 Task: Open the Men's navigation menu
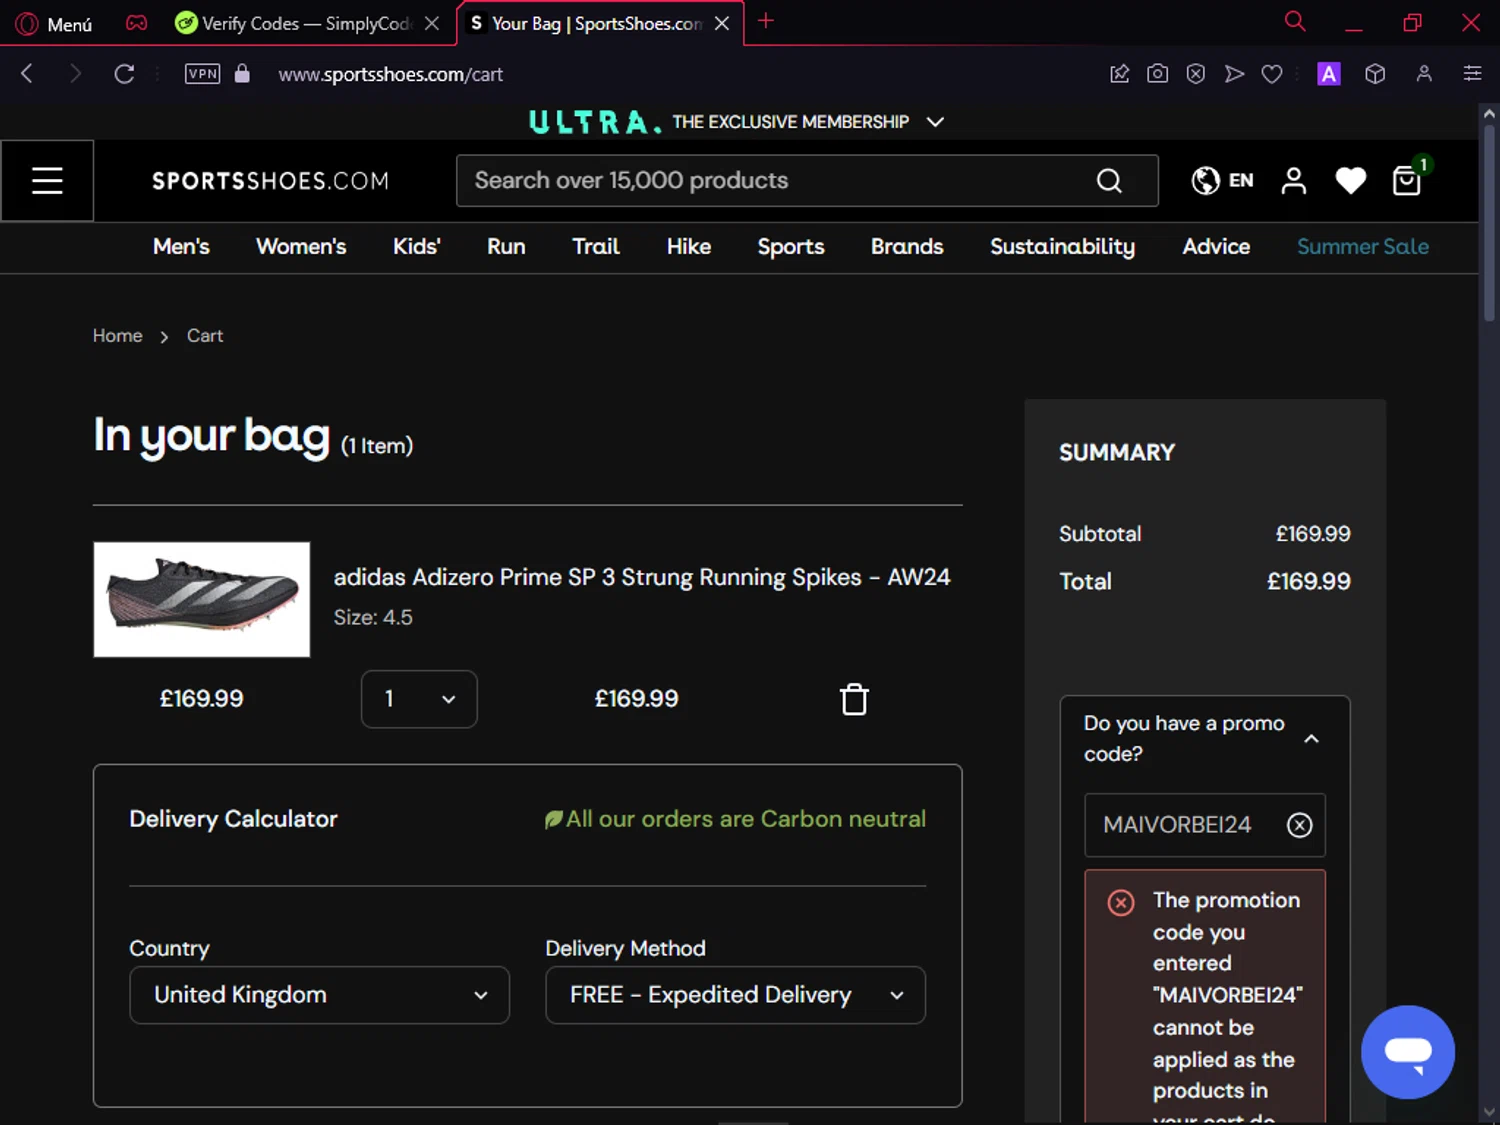[x=181, y=247]
